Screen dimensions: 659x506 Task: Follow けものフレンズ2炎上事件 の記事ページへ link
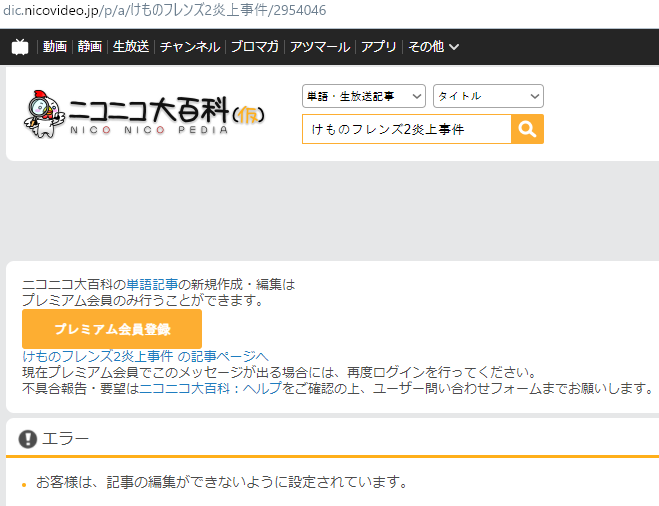[145, 356]
